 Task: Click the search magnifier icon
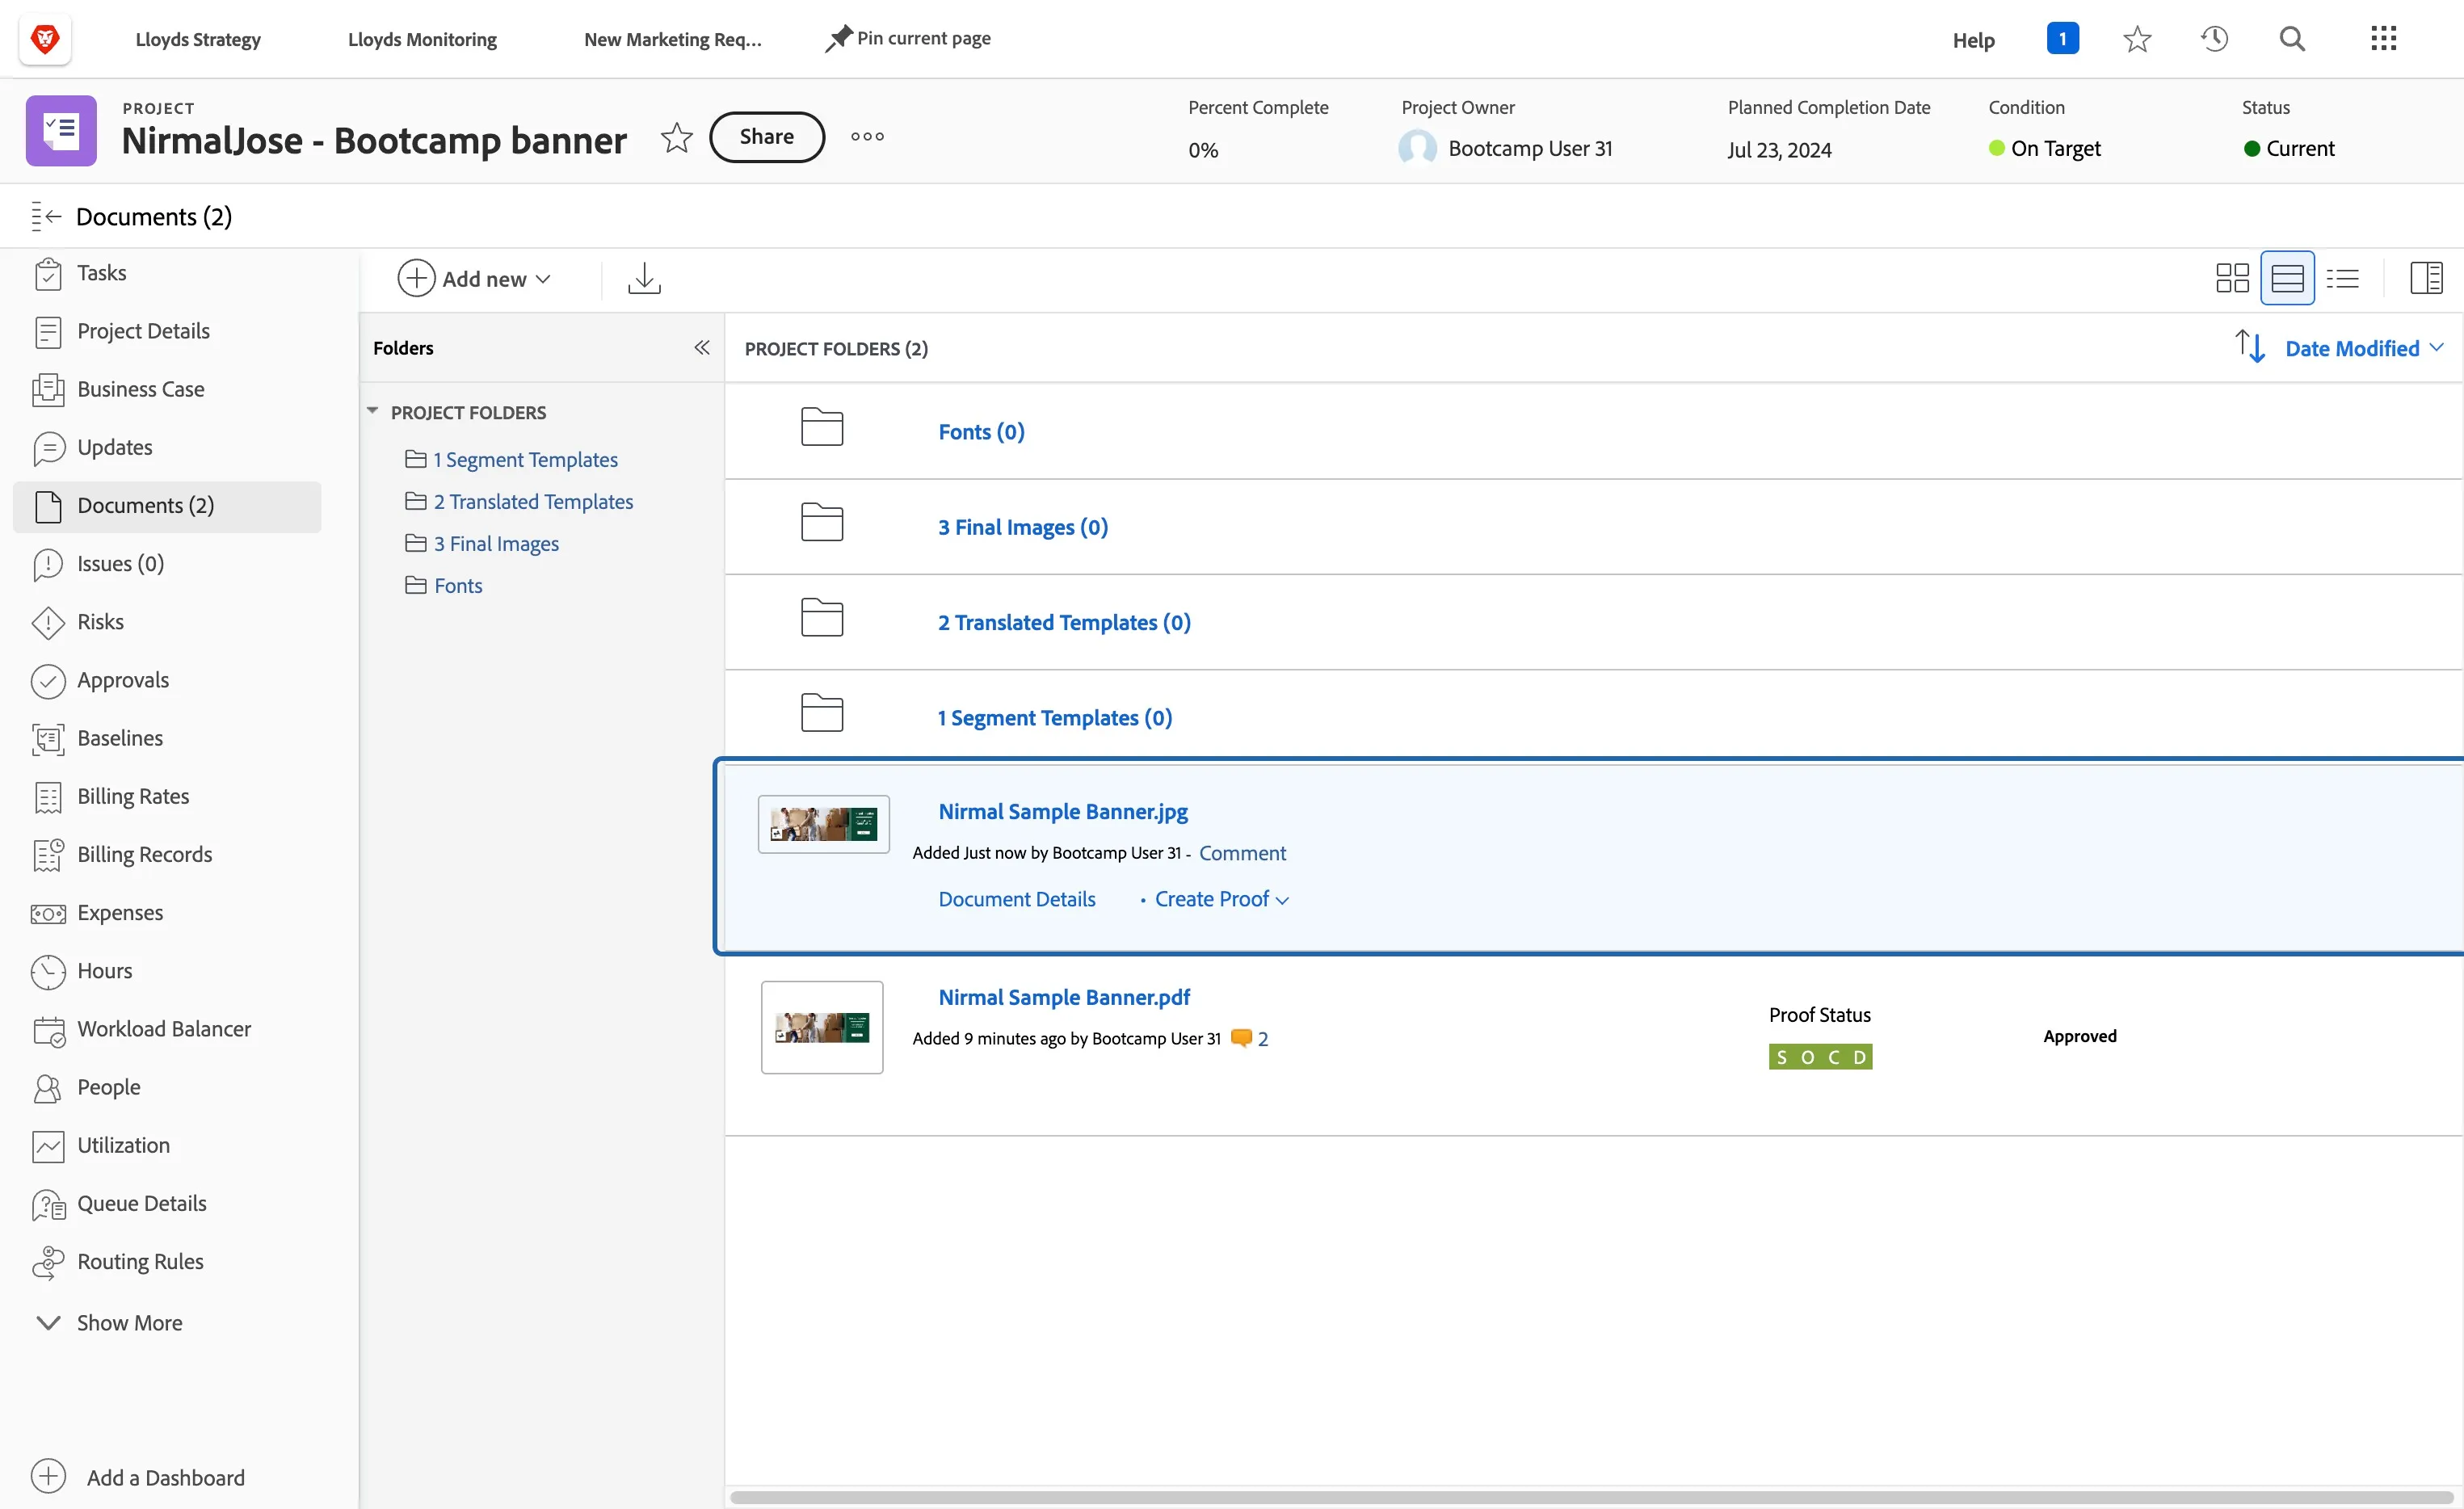(x=2292, y=39)
